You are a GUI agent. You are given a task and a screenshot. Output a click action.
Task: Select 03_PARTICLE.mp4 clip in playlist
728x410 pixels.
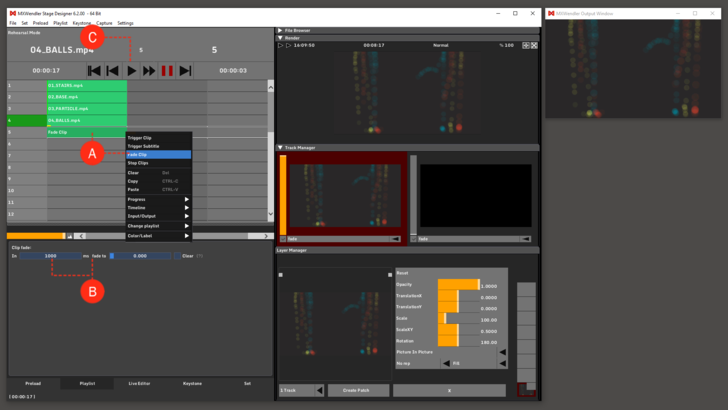pos(87,109)
